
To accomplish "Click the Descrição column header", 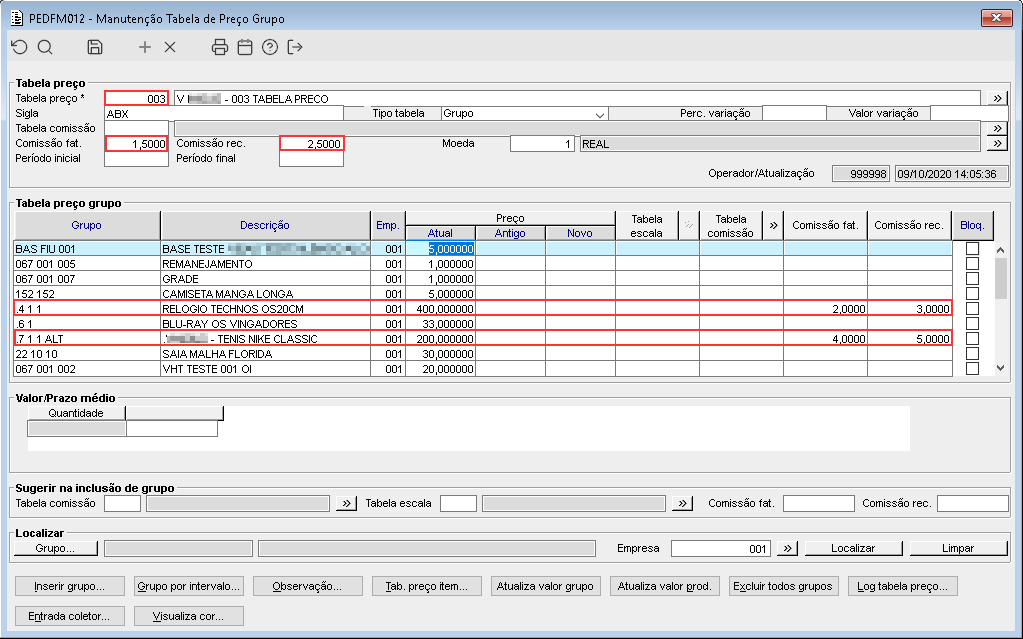I will 265,225.
